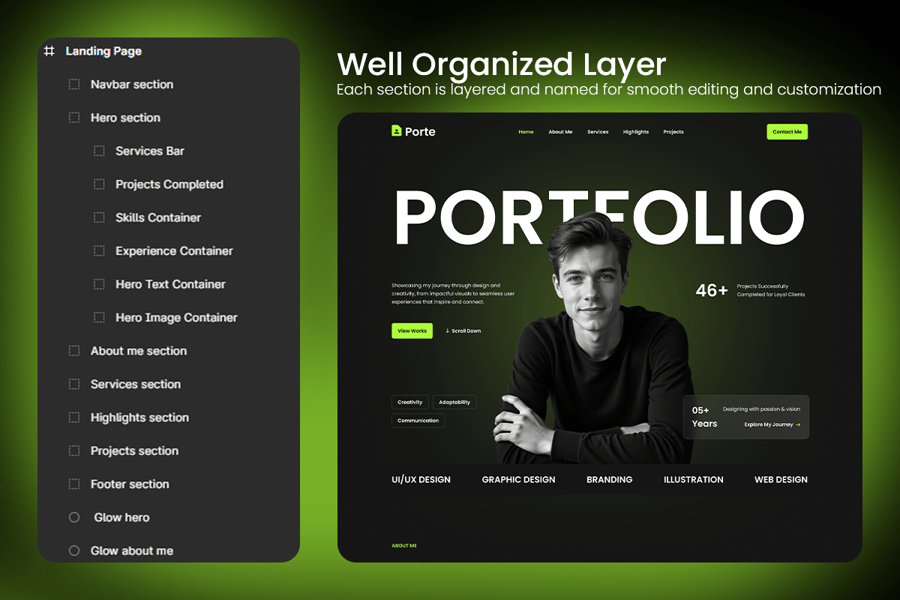The width and height of the screenshot is (900, 600).
Task: Click the Services Bar layer frame icon
Action: pos(99,151)
